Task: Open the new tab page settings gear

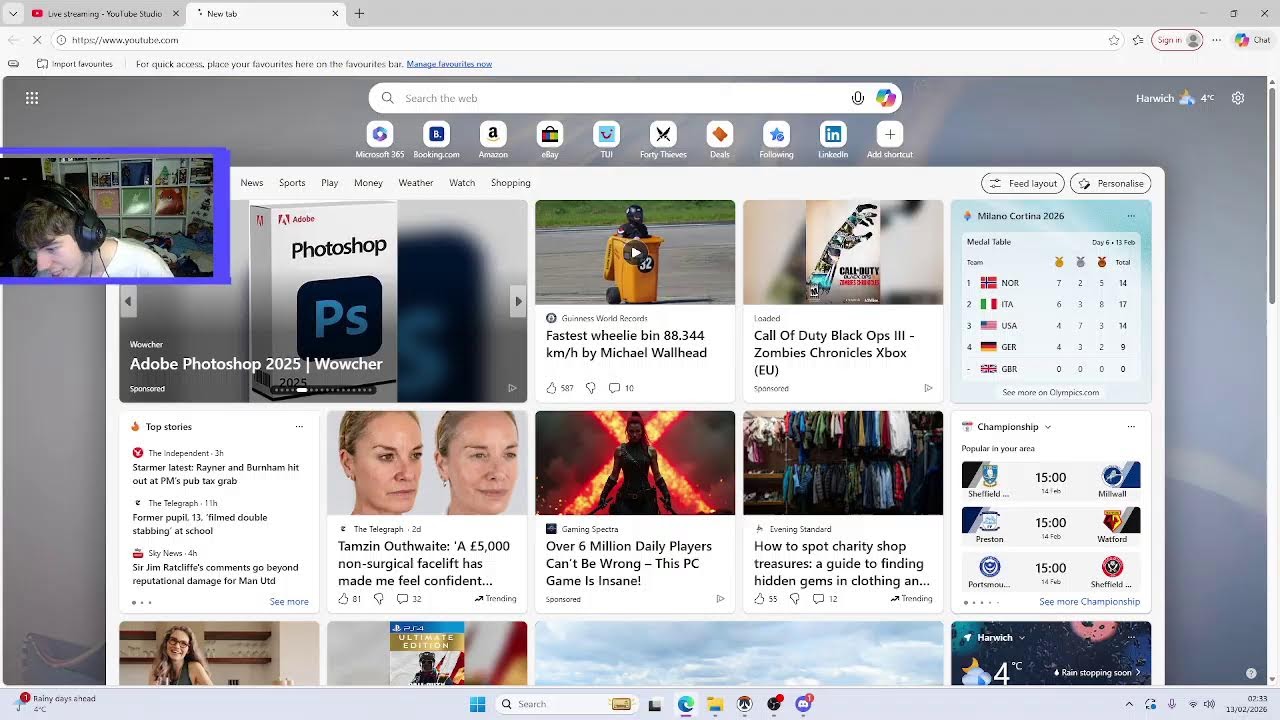Action: click(1238, 98)
